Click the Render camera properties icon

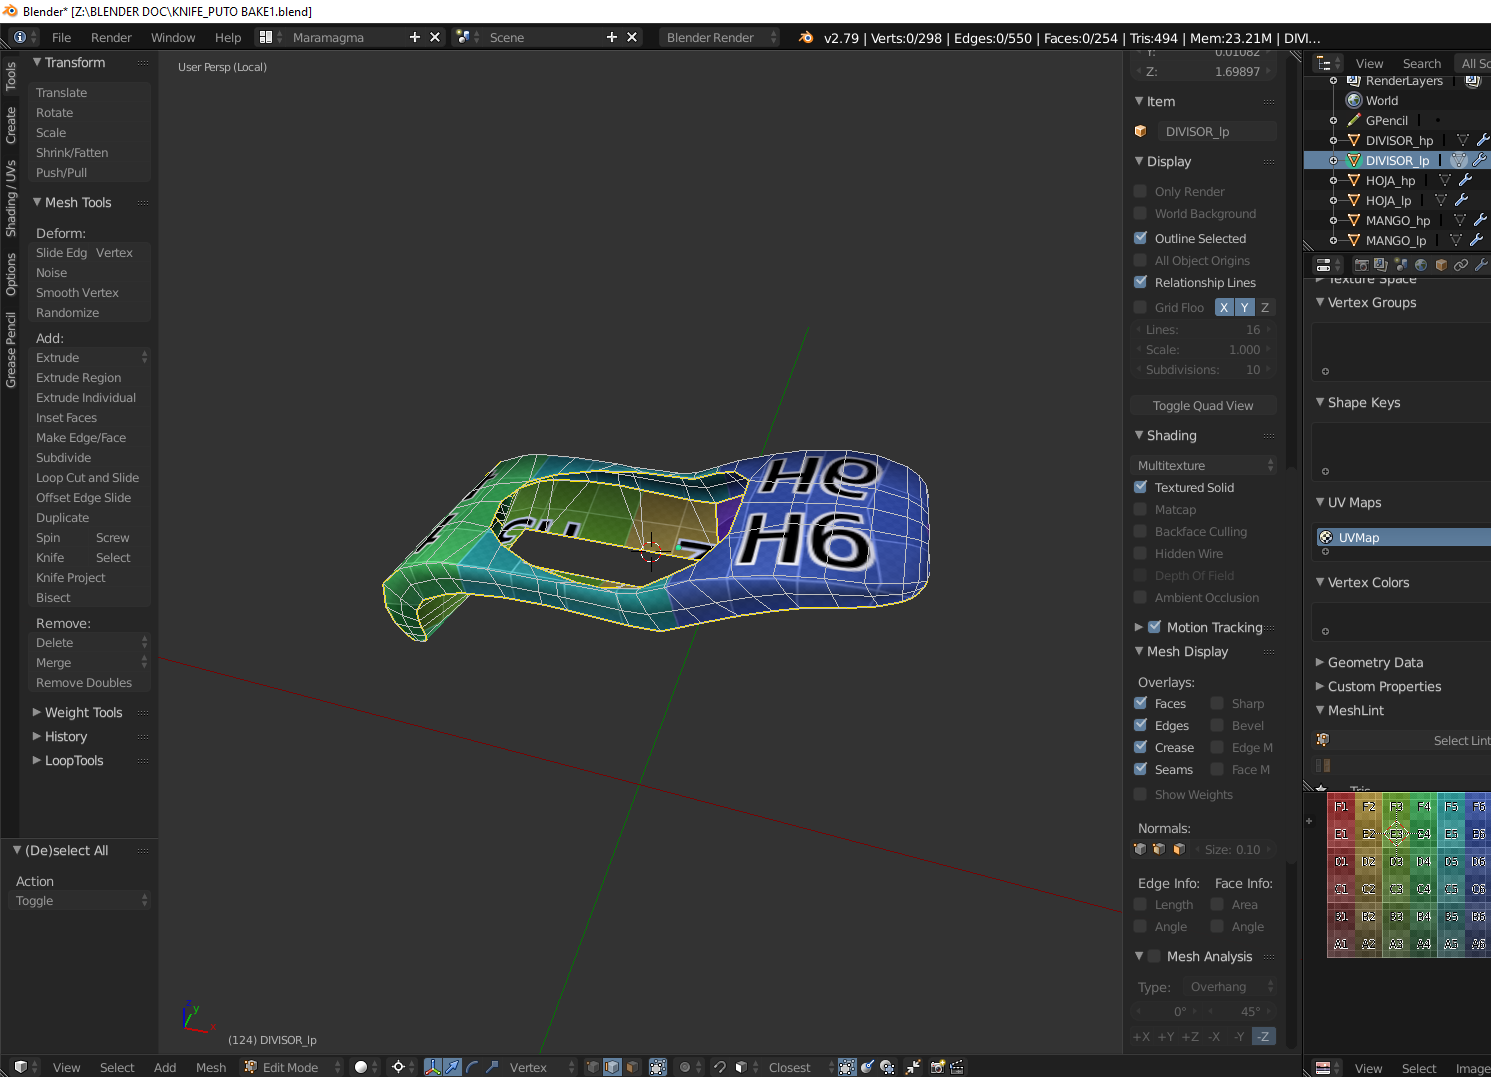tap(1361, 265)
